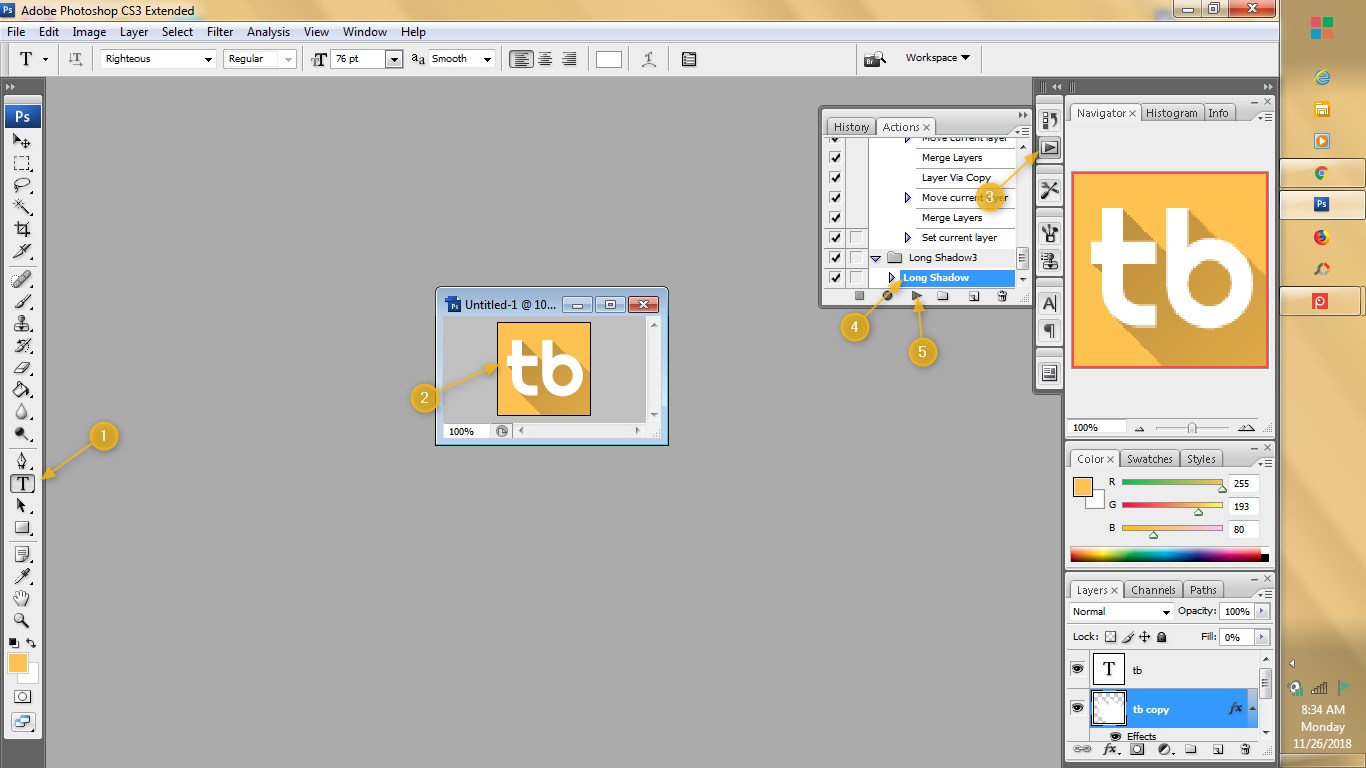Toggle visibility of tb copy Effects
Image resolution: width=1366 pixels, height=768 pixels.
(1115, 736)
